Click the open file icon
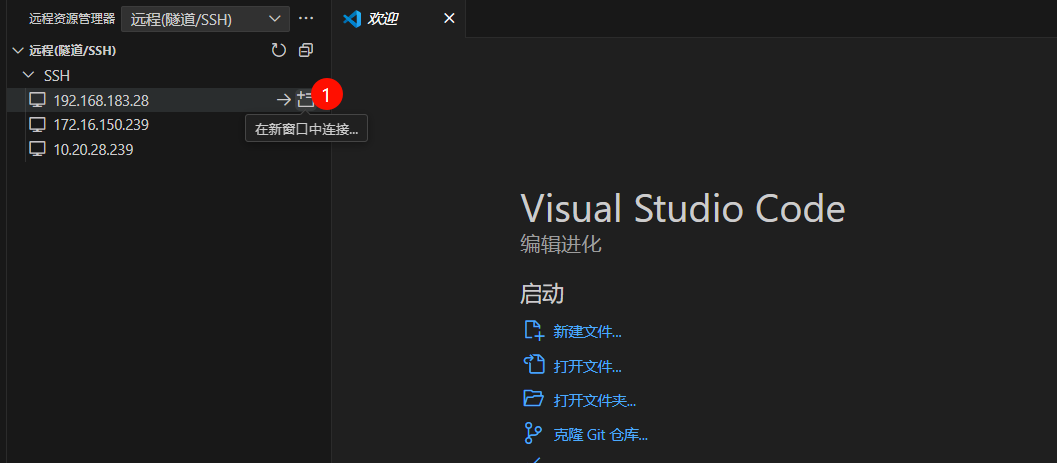This screenshot has height=463, width=1057. (533, 365)
